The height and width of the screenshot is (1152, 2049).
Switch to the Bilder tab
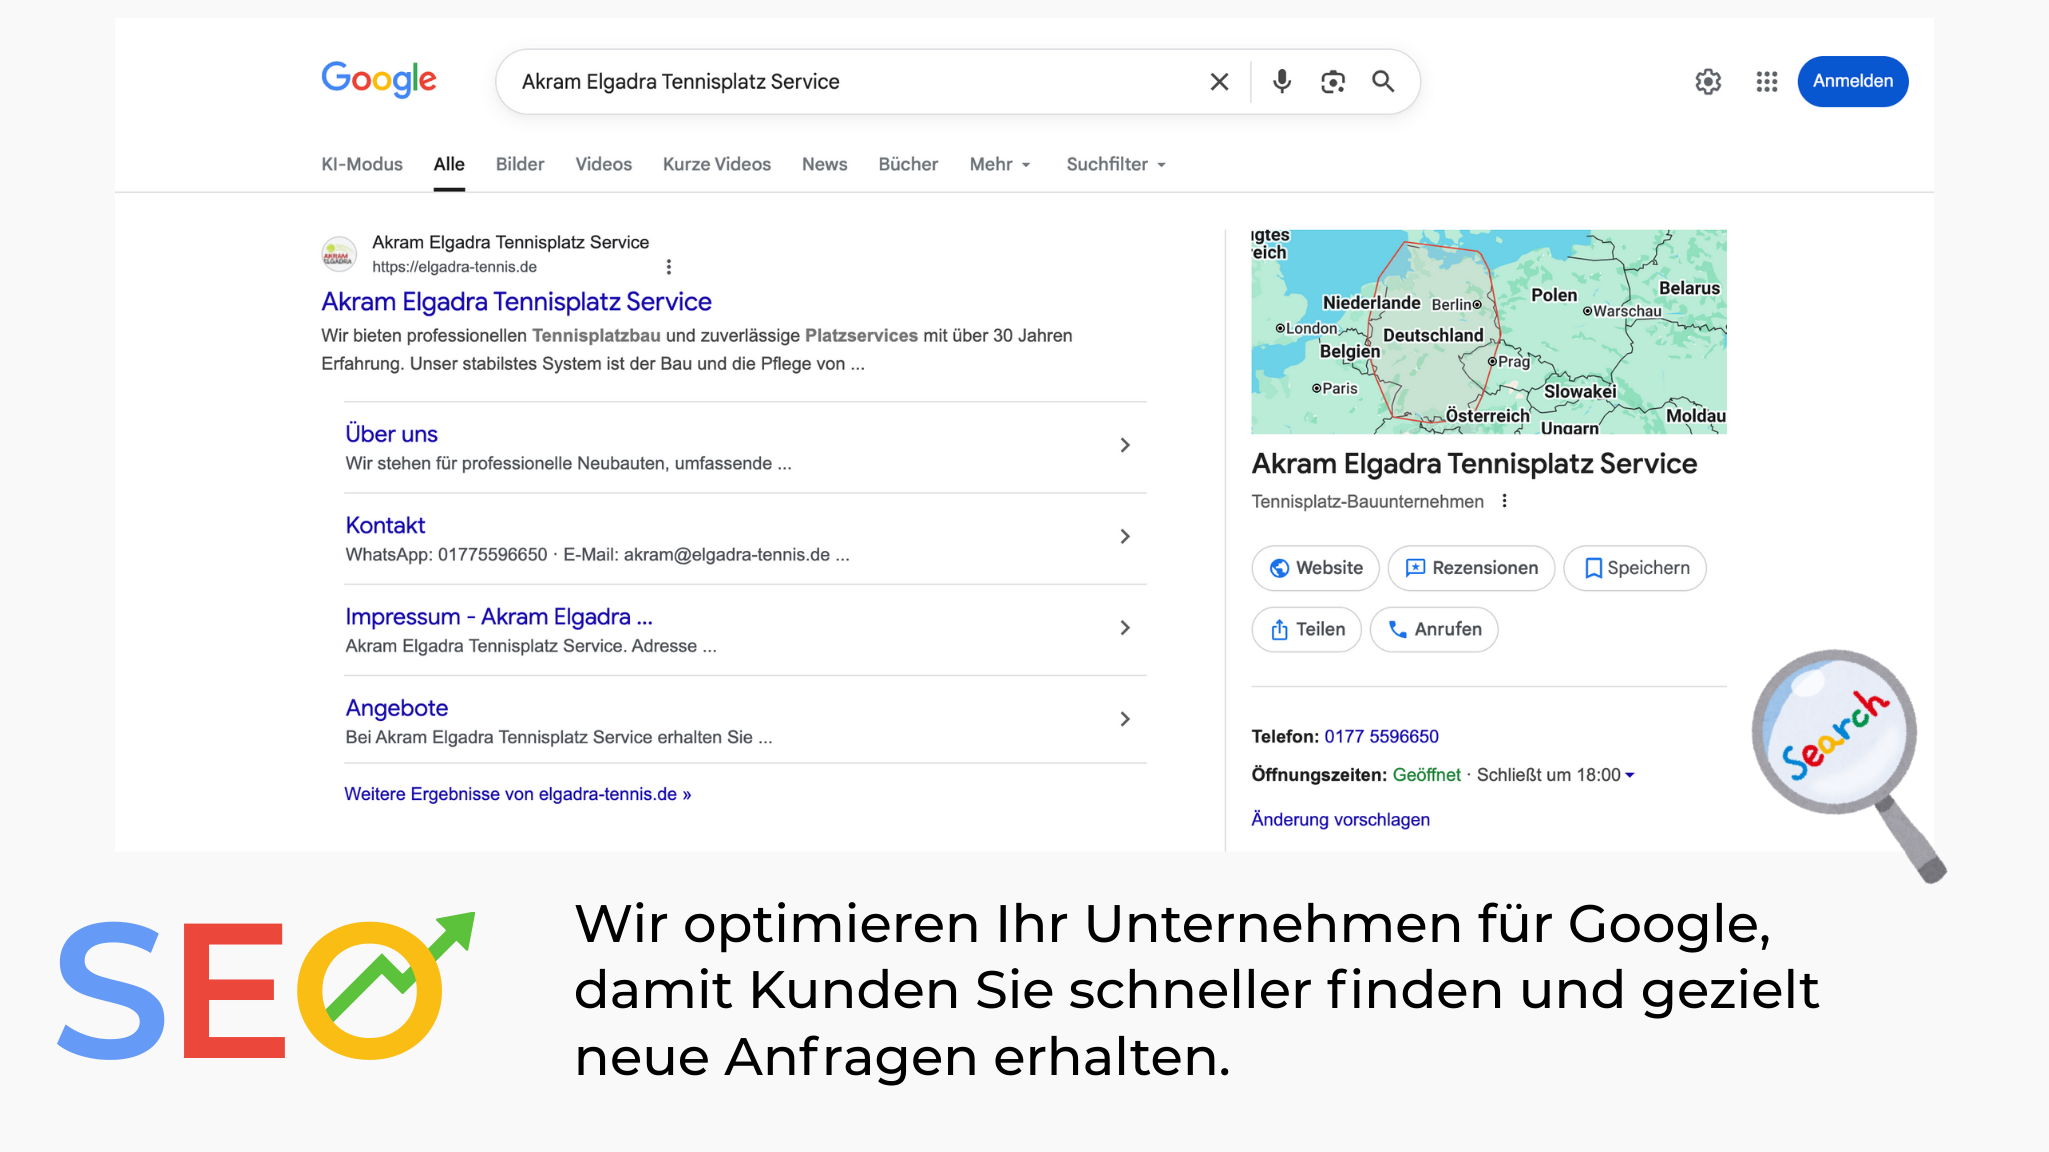coord(520,164)
